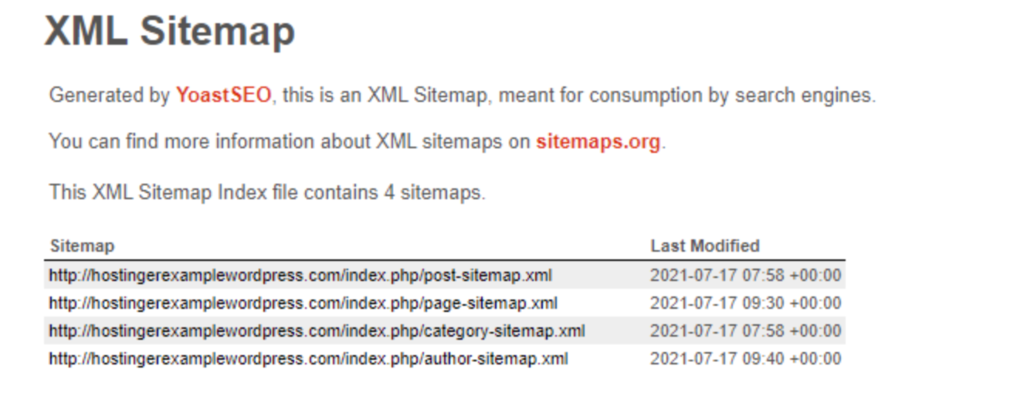
Task: Click the word Sitemap in the large title
Action: [217, 31]
